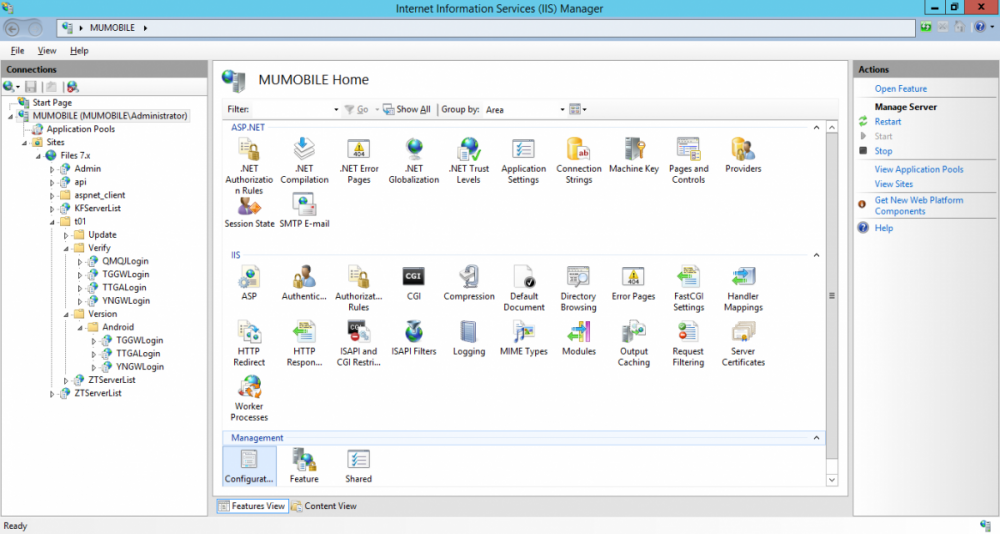Expand the Admin node in tree
This screenshot has height=534, width=1000.
tap(52, 169)
